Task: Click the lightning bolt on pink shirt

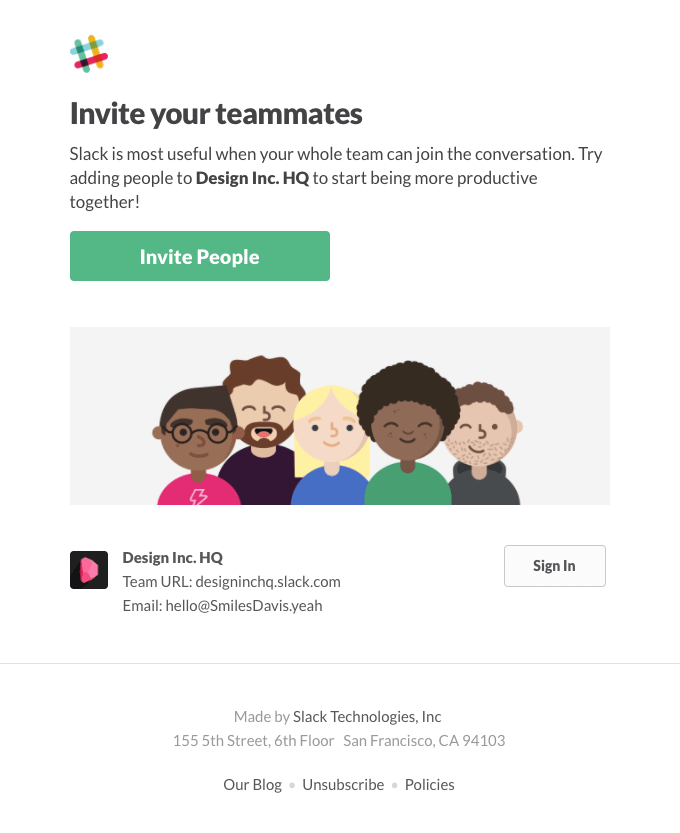Action: pyautogui.click(x=199, y=497)
